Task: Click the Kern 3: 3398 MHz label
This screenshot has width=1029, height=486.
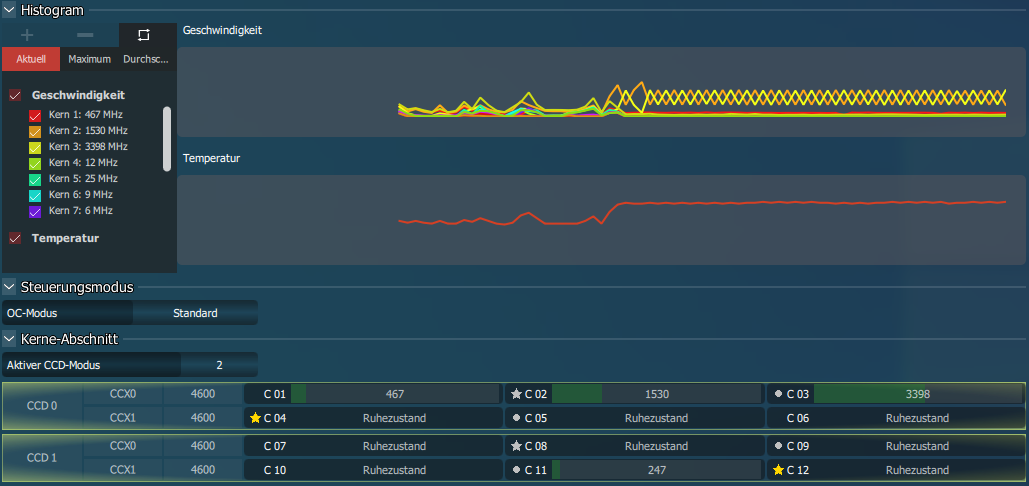Action: 88,146
